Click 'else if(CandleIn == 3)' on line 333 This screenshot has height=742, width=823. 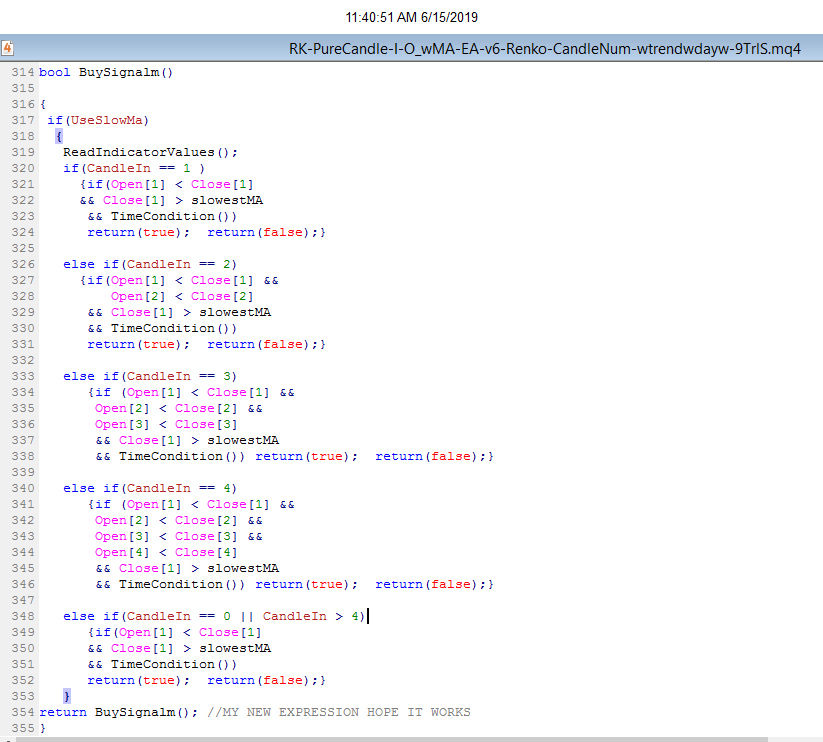click(150, 376)
